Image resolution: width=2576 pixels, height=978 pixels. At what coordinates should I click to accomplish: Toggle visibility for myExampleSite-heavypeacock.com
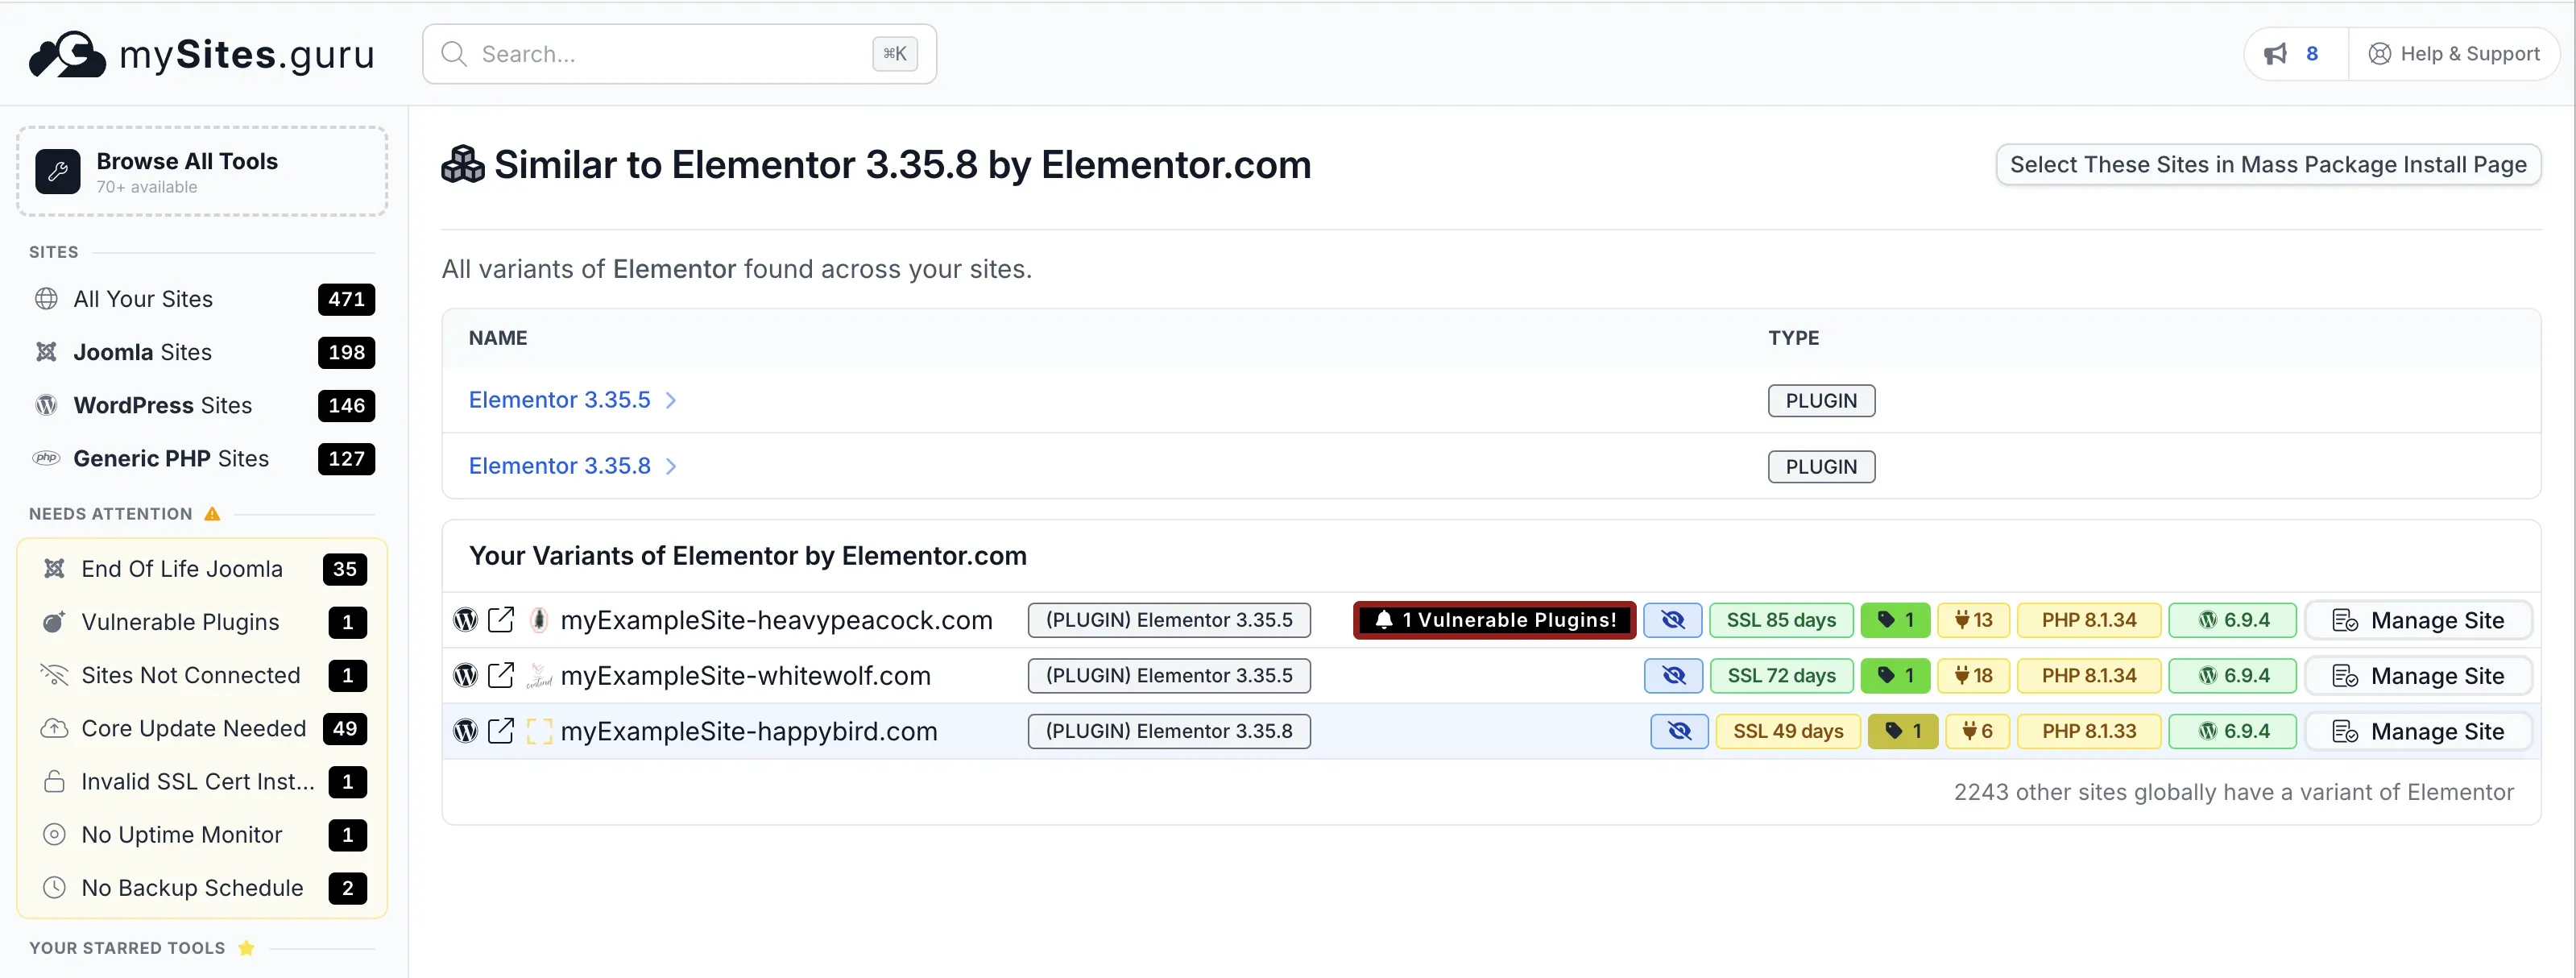pyautogui.click(x=1672, y=619)
